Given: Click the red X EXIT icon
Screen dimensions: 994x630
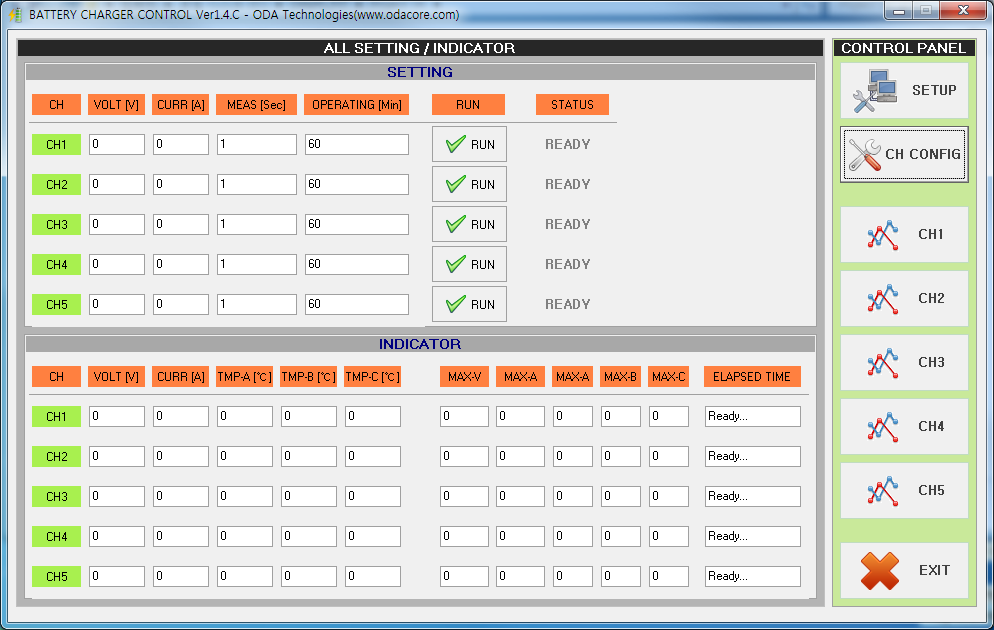Looking at the screenshot, I should tap(880, 570).
